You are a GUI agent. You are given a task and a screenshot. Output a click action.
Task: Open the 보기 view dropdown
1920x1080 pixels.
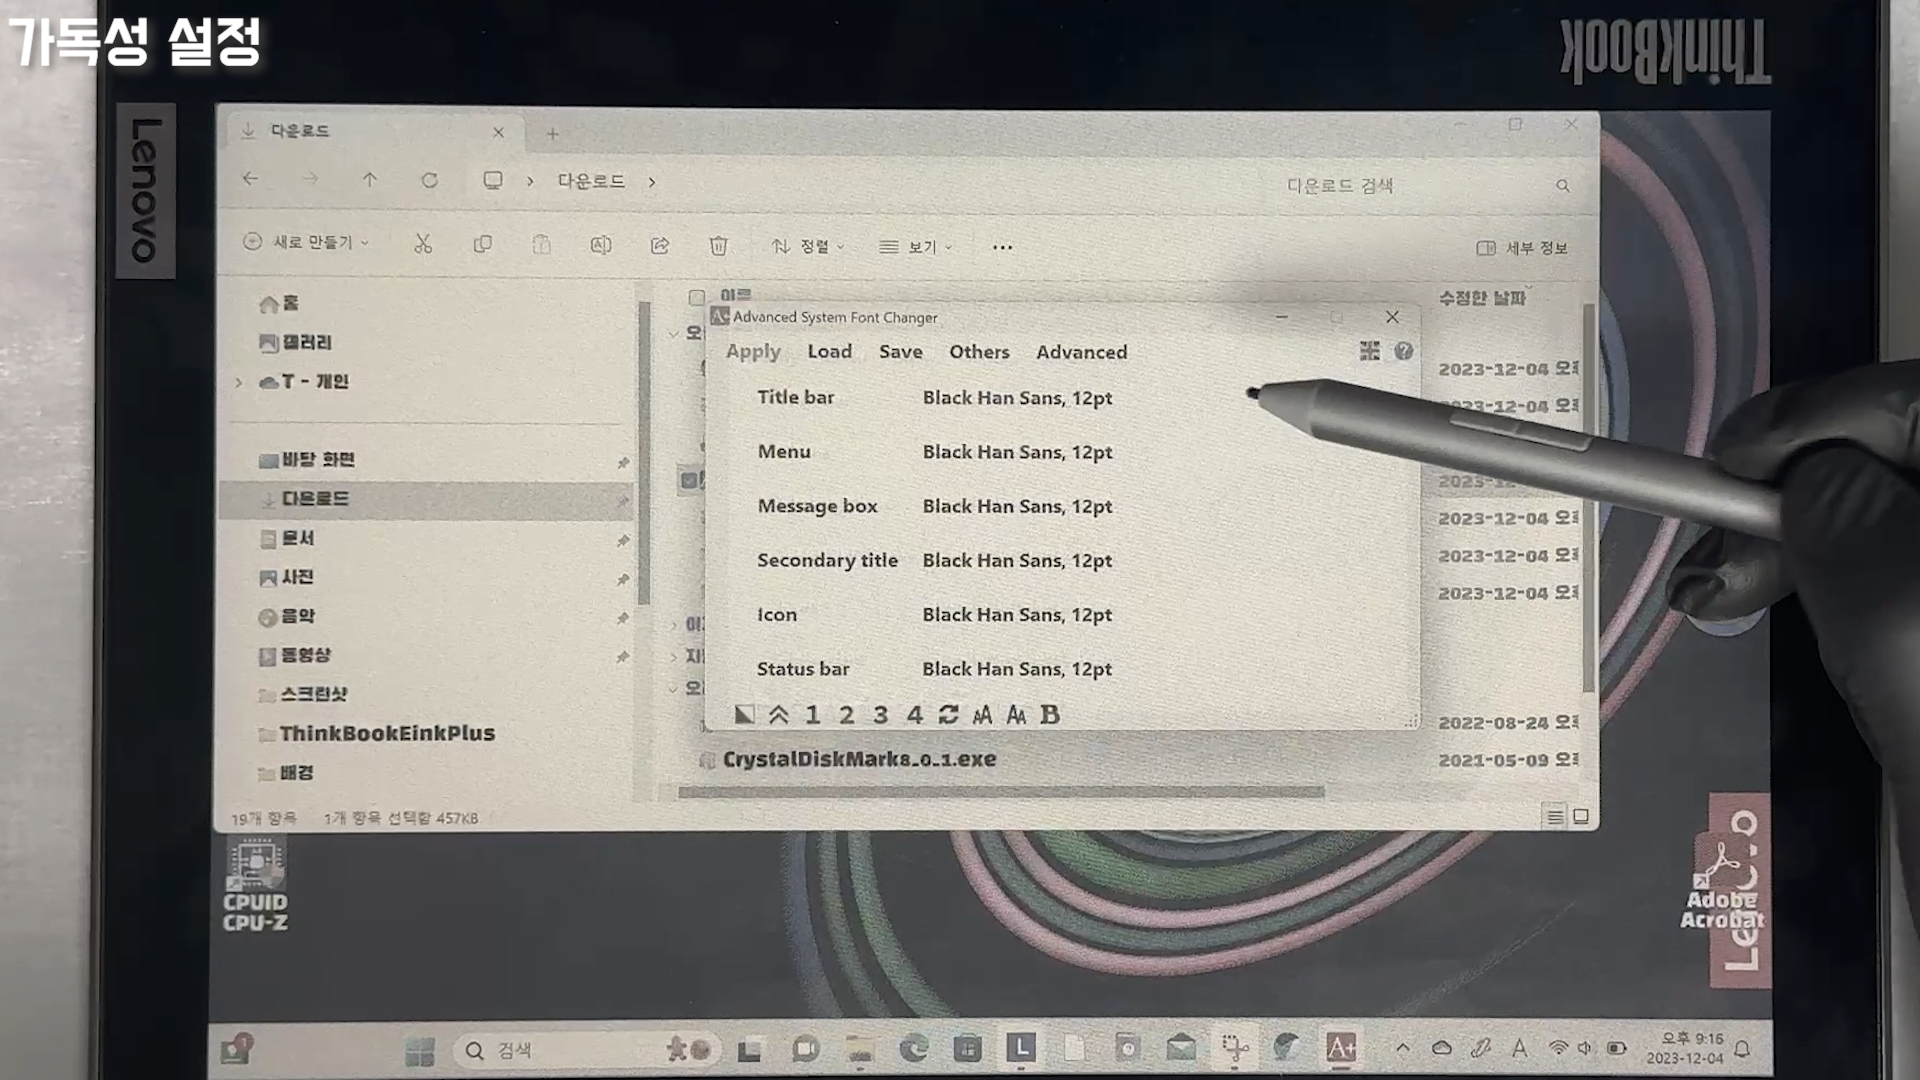[915, 247]
